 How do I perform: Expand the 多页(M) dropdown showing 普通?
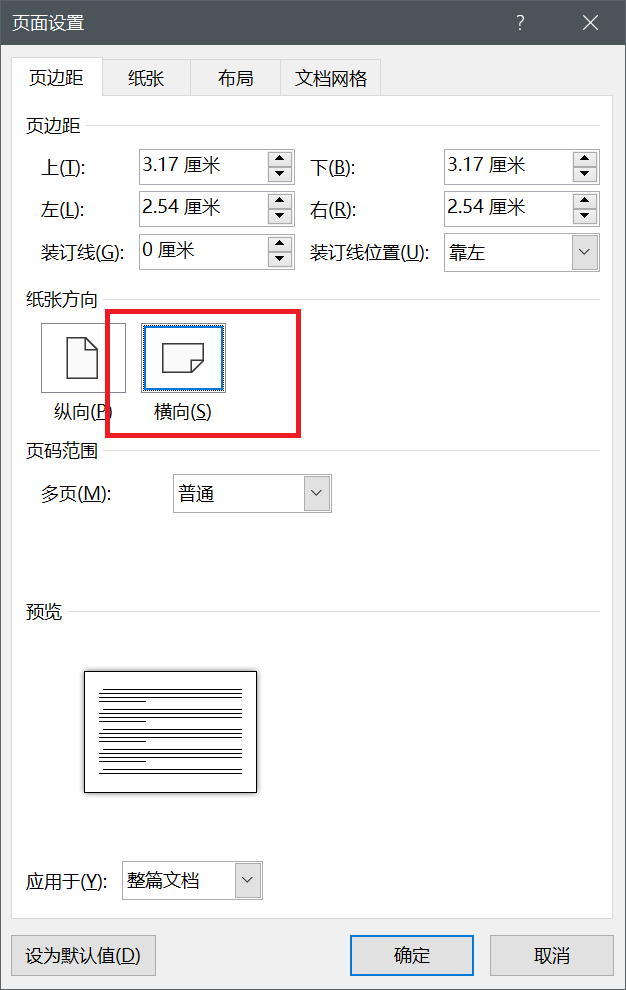coord(252,493)
